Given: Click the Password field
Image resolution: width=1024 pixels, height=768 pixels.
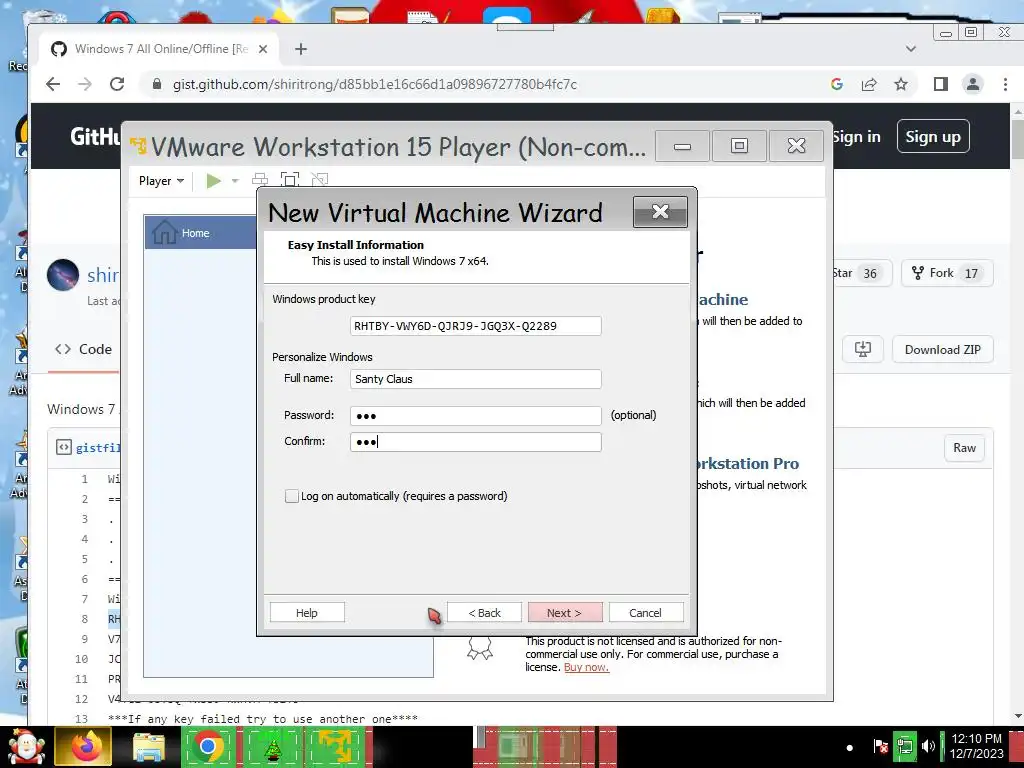Looking at the screenshot, I should pyautogui.click(x=475, y=416).
